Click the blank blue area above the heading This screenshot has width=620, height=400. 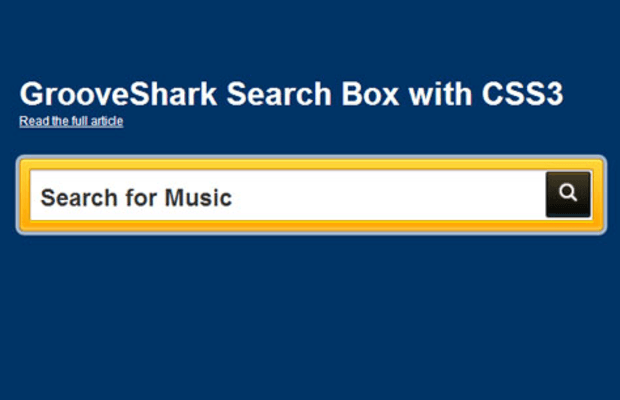pos(310,38)
